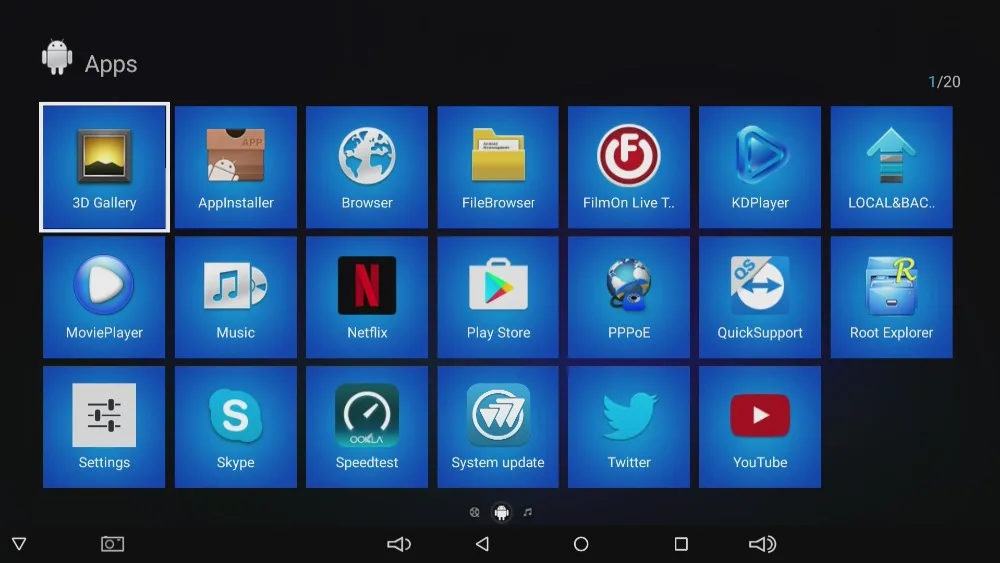The image size is (1000, 563).
Task: Click the Apps heading text
Action: [x=111, y=64]
